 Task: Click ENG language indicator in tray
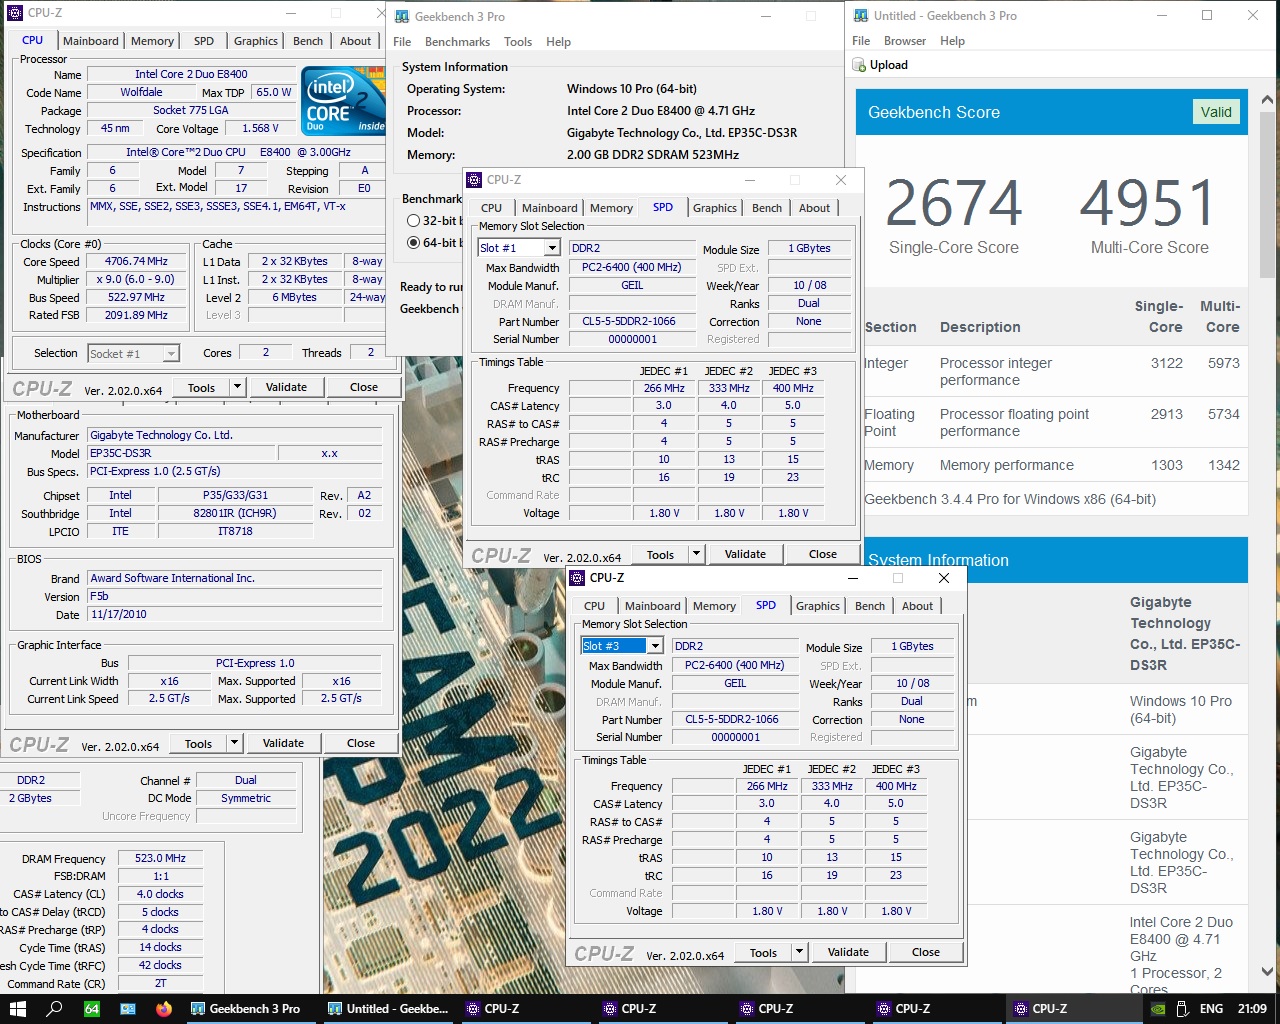1211,1008
